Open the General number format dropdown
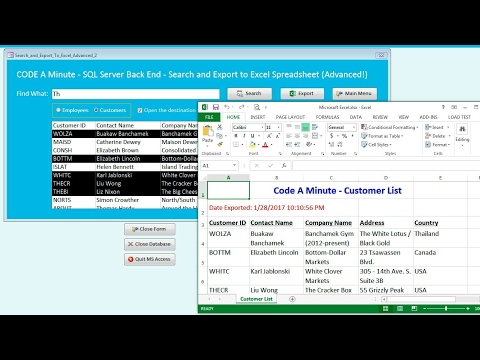The width and height of the screenshot is (480, 360). tap(354, 127)
